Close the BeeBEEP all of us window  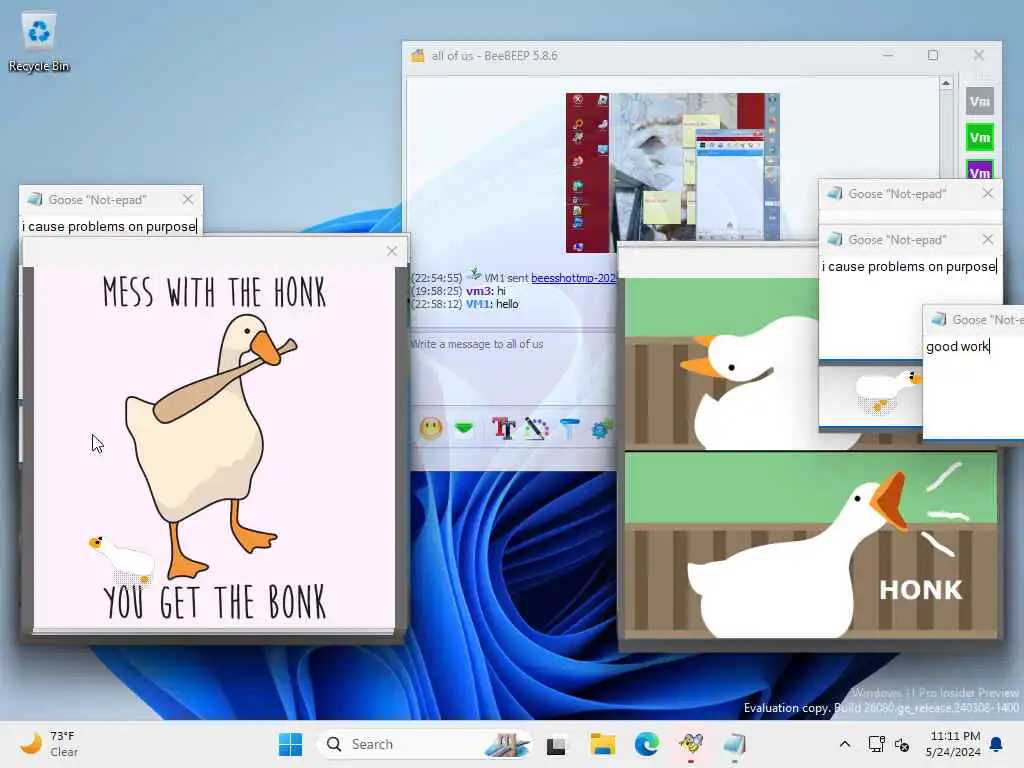pos(979,56)
